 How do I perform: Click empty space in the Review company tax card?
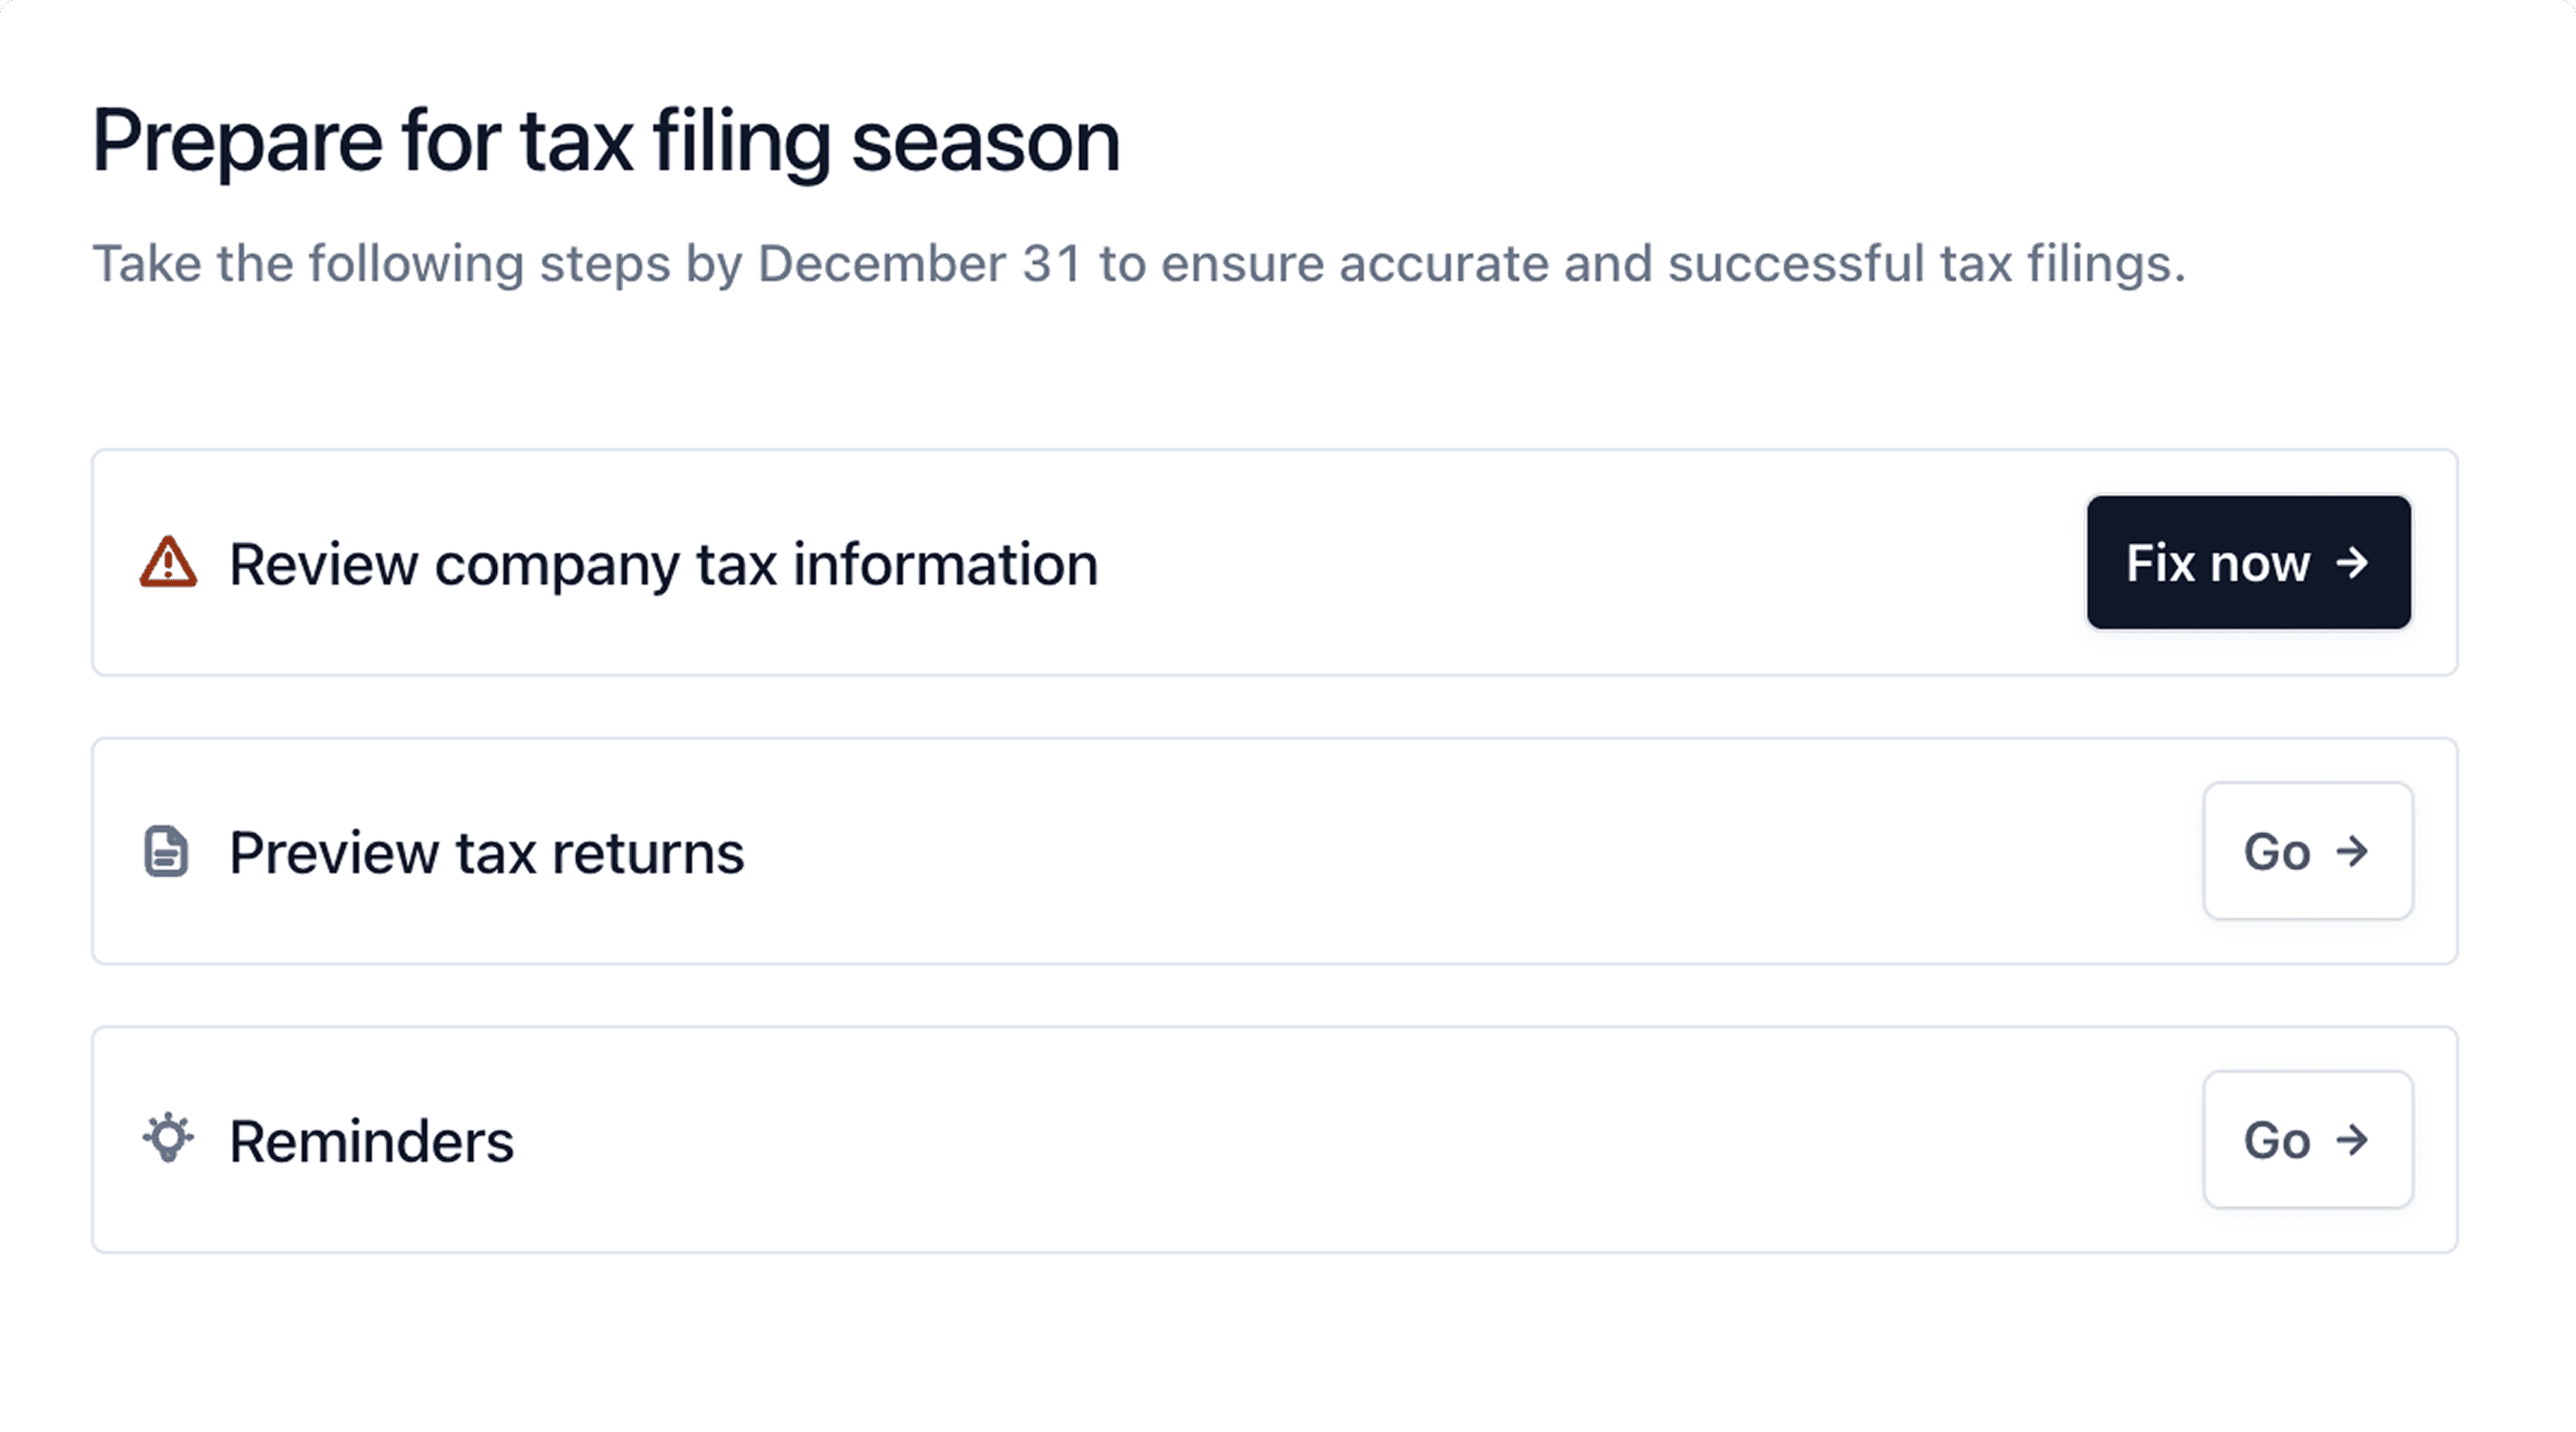point(1590,562)
